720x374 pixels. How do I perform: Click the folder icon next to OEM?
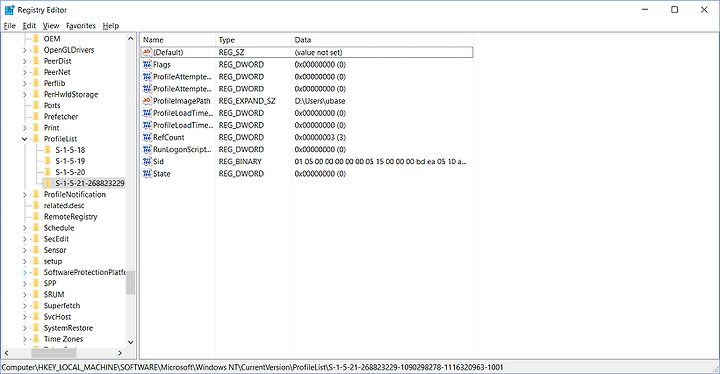pos(36,39)
